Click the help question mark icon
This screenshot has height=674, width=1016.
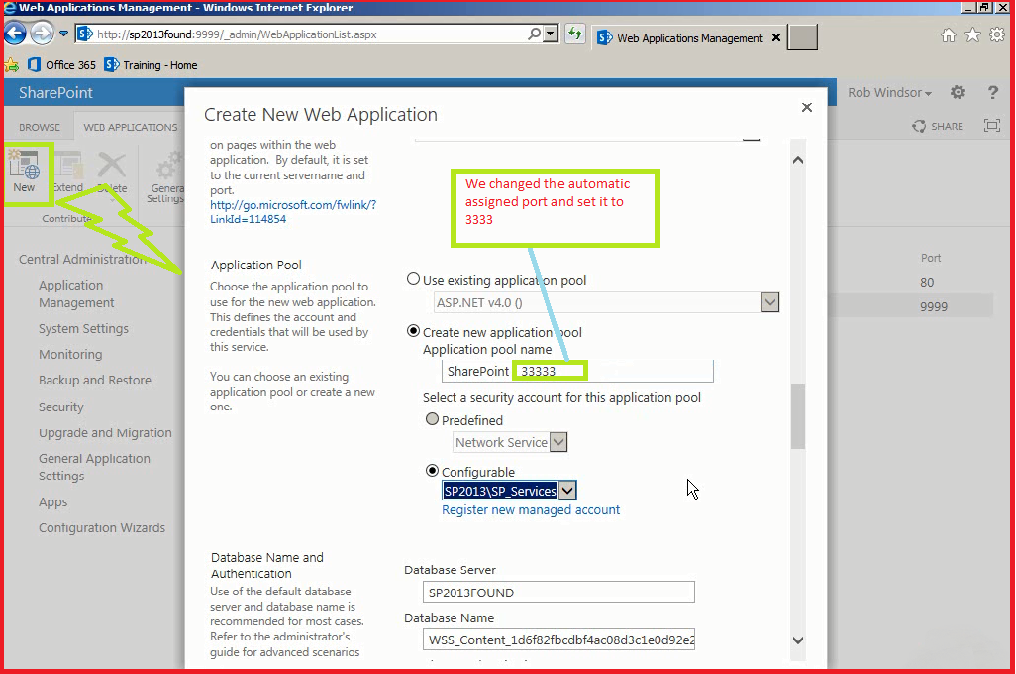[x=992, y=91]
